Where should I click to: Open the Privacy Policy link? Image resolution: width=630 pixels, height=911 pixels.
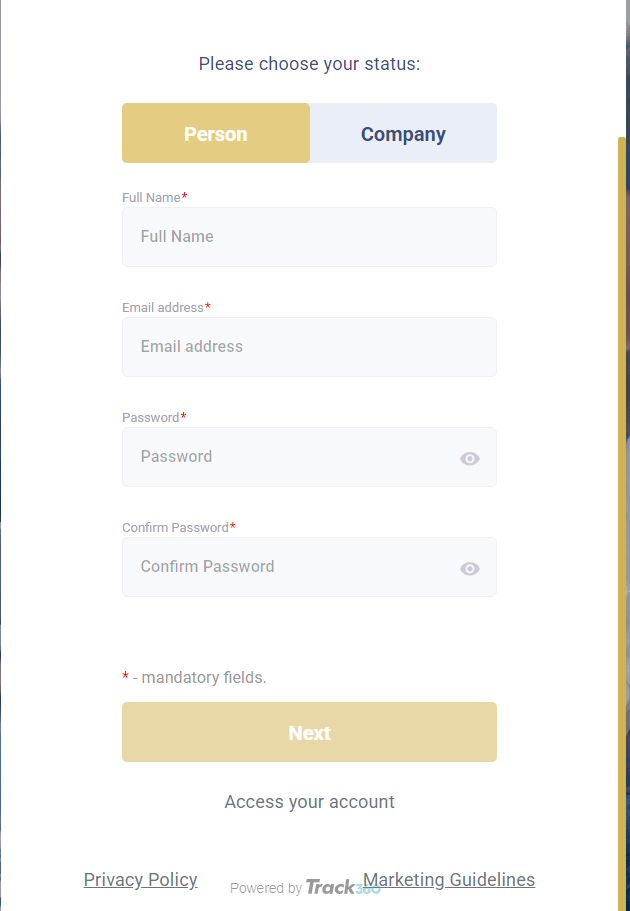(x=140, y=880)
